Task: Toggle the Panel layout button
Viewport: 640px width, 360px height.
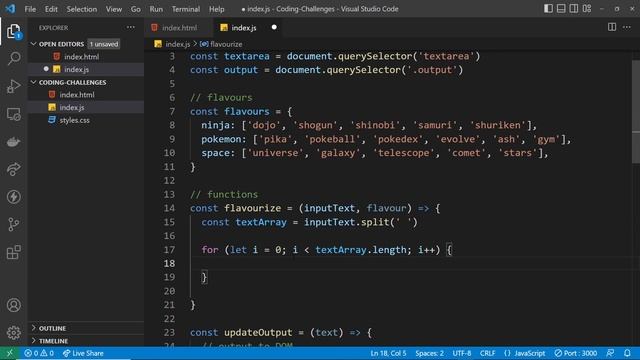Action: (561, 9)
